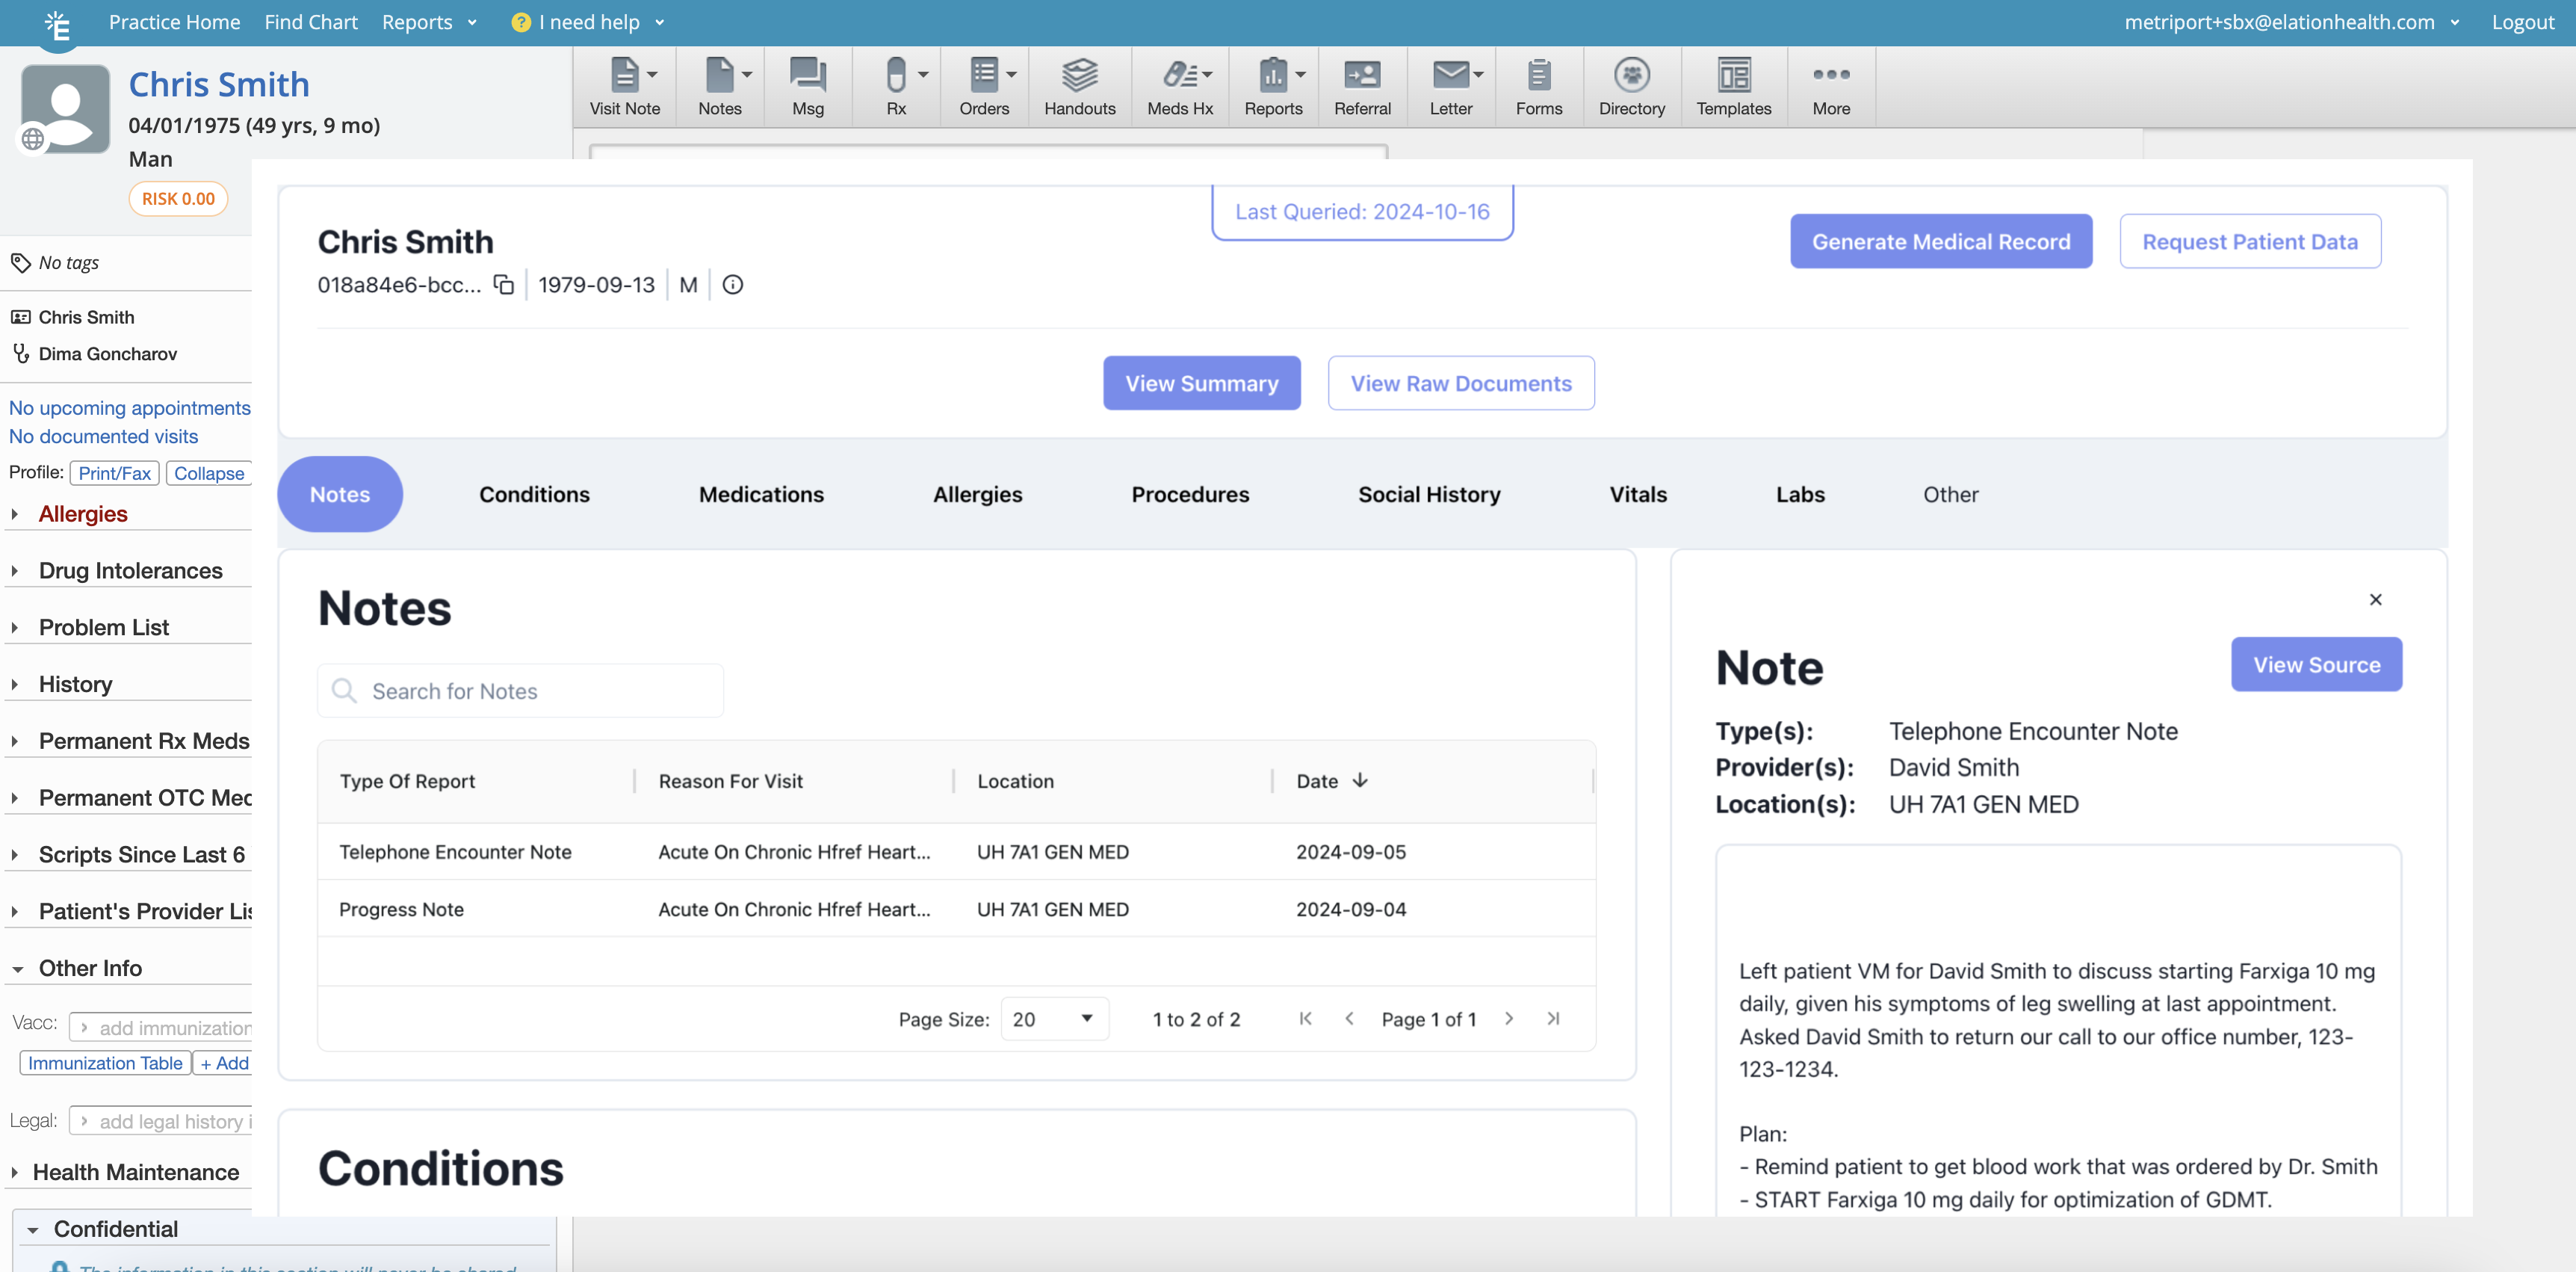
Task: Copy the patient ID with copy icon
Action: pyautogui.click(x=504, y=285)
